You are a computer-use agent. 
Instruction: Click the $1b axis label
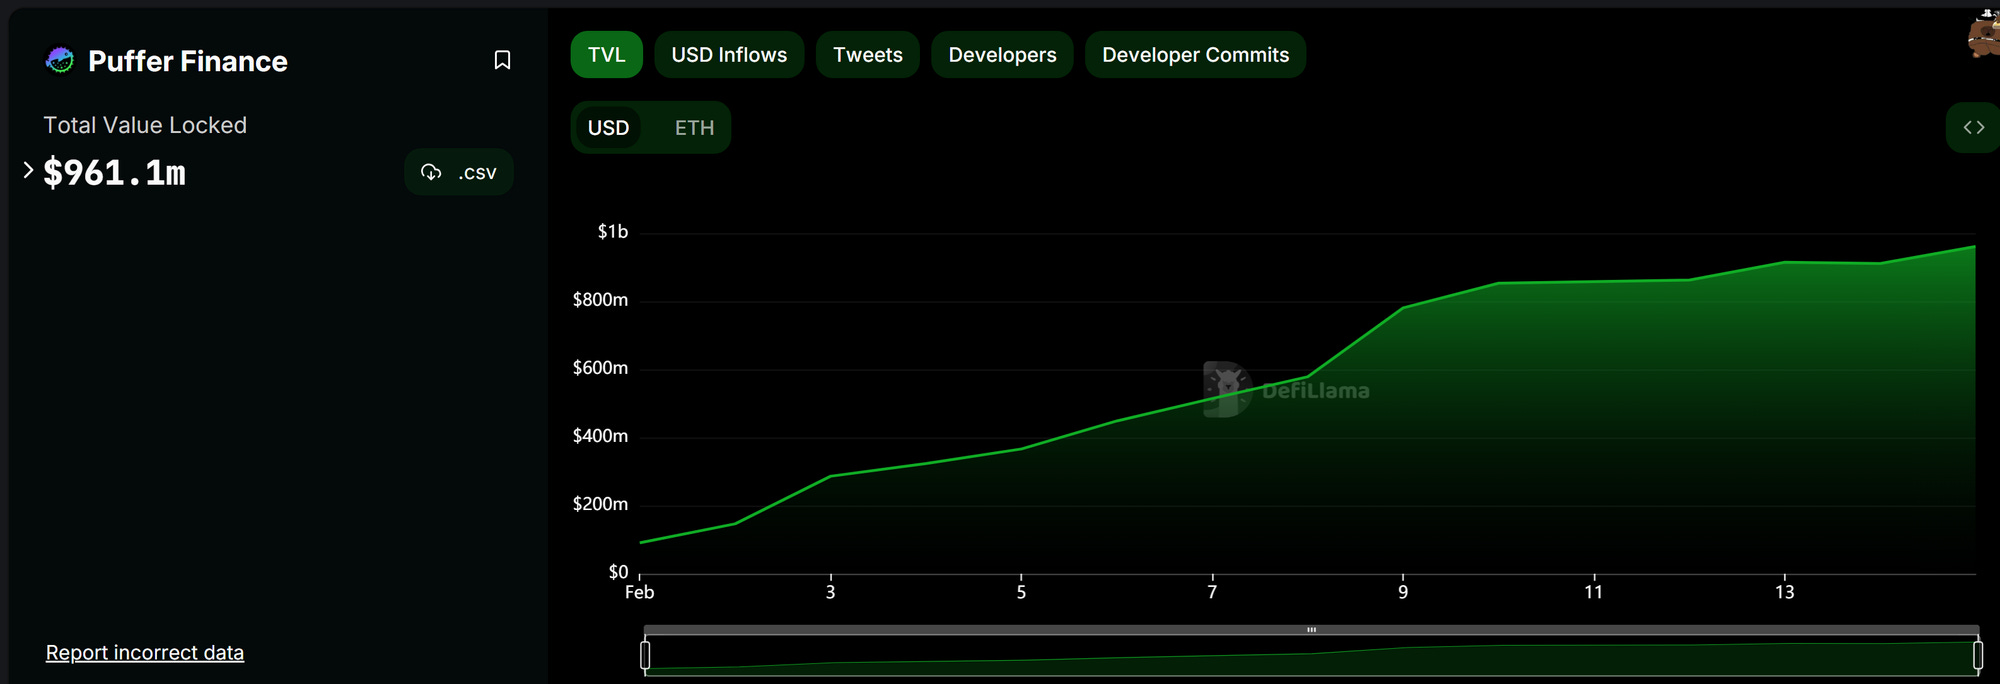coord(613,231)
